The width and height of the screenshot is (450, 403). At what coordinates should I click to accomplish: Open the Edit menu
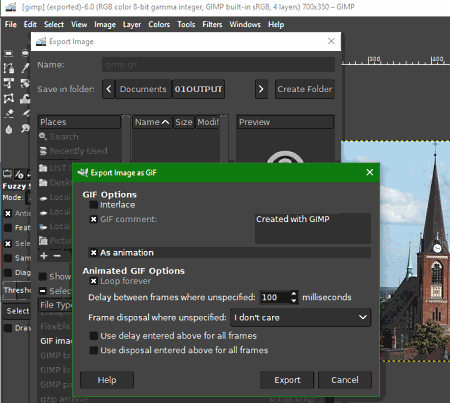pos(30,24)
